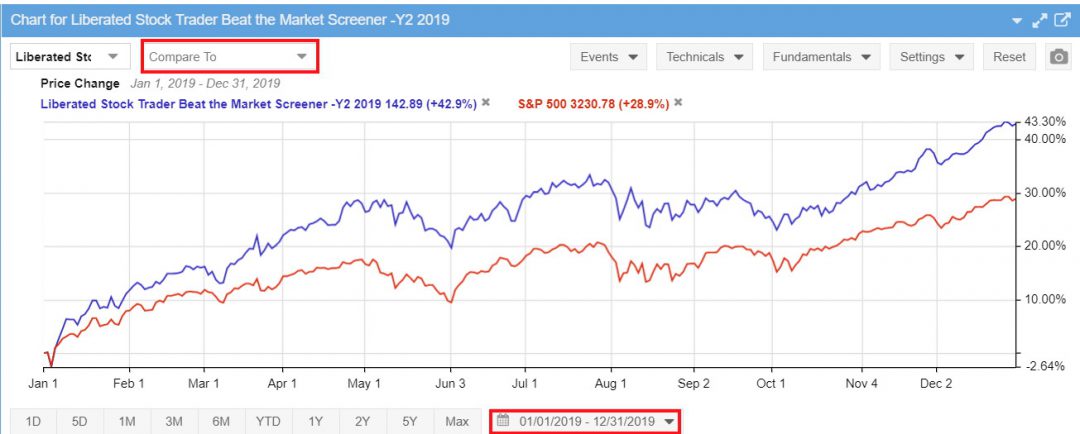Screen dimensions: 1080x434
Task: Open the 01/01/2019 - 12/31/2019 date picker
Action: tap(586, 421)
